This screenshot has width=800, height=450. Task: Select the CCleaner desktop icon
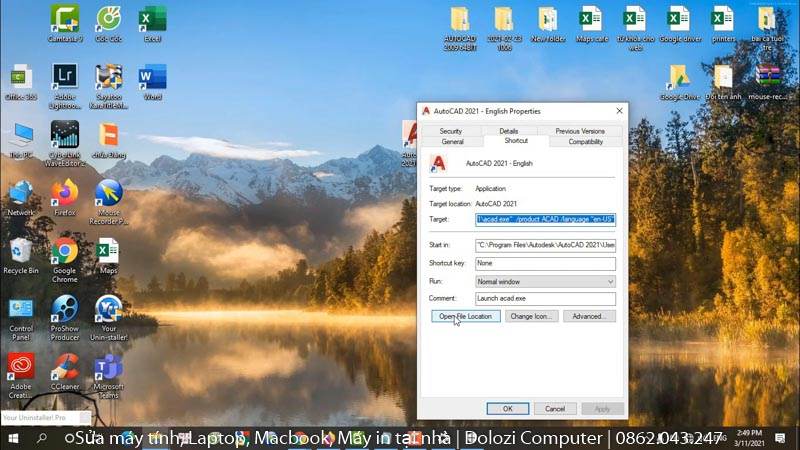65,367
